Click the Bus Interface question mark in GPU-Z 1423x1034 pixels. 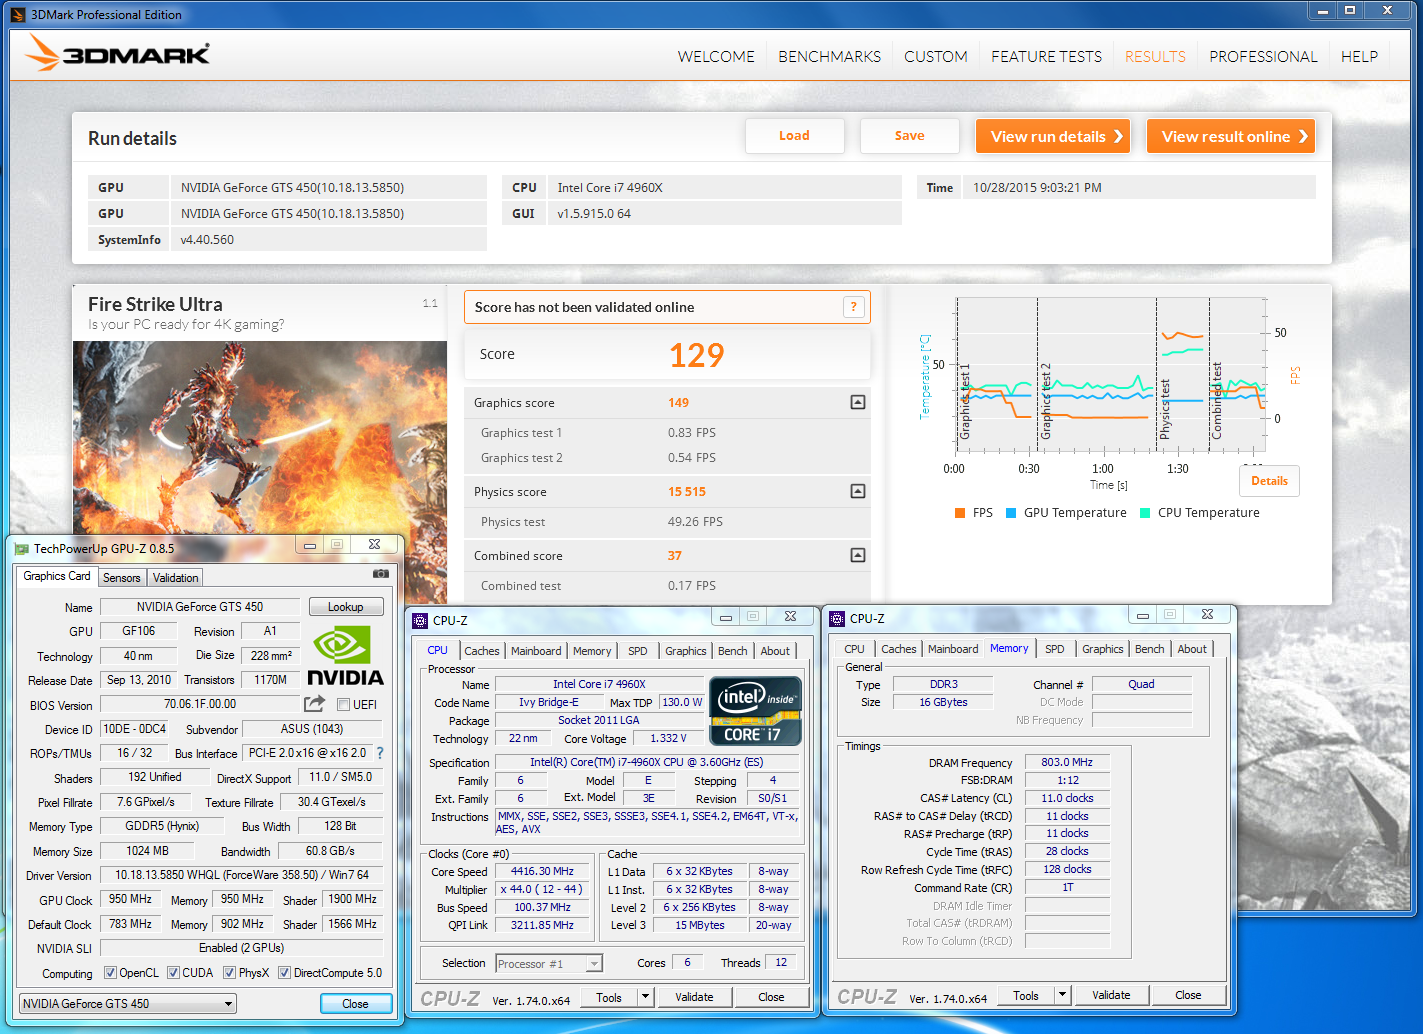tap(380, 753)
